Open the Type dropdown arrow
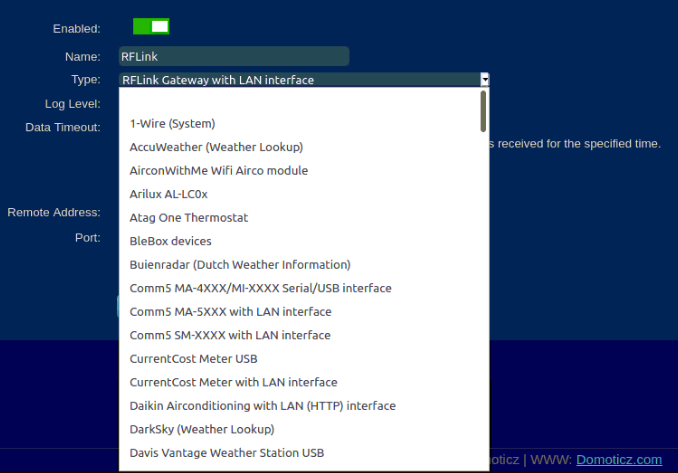 (x=485, y=80)
